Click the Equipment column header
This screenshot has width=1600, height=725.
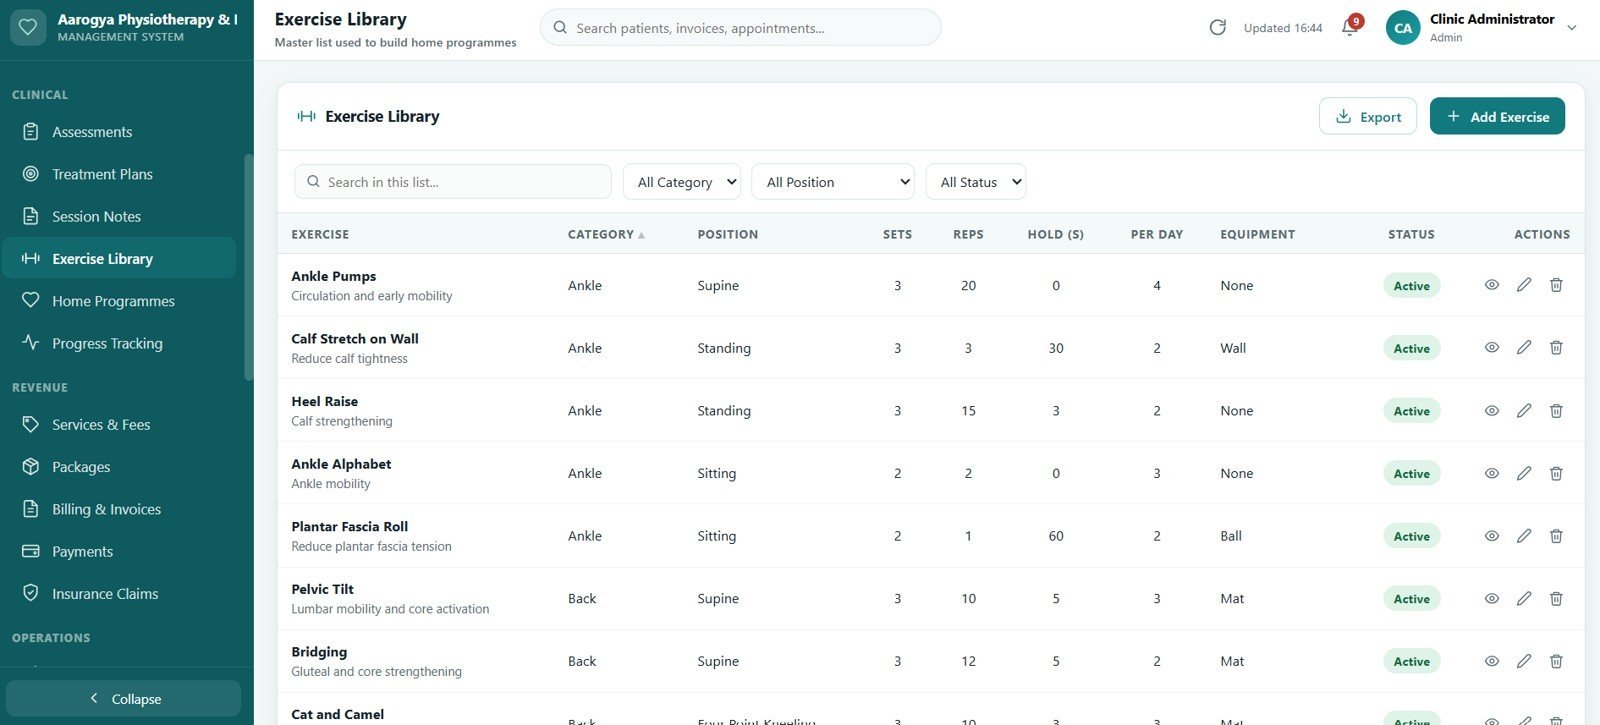pyautogui.click(x=1257, y=235)
